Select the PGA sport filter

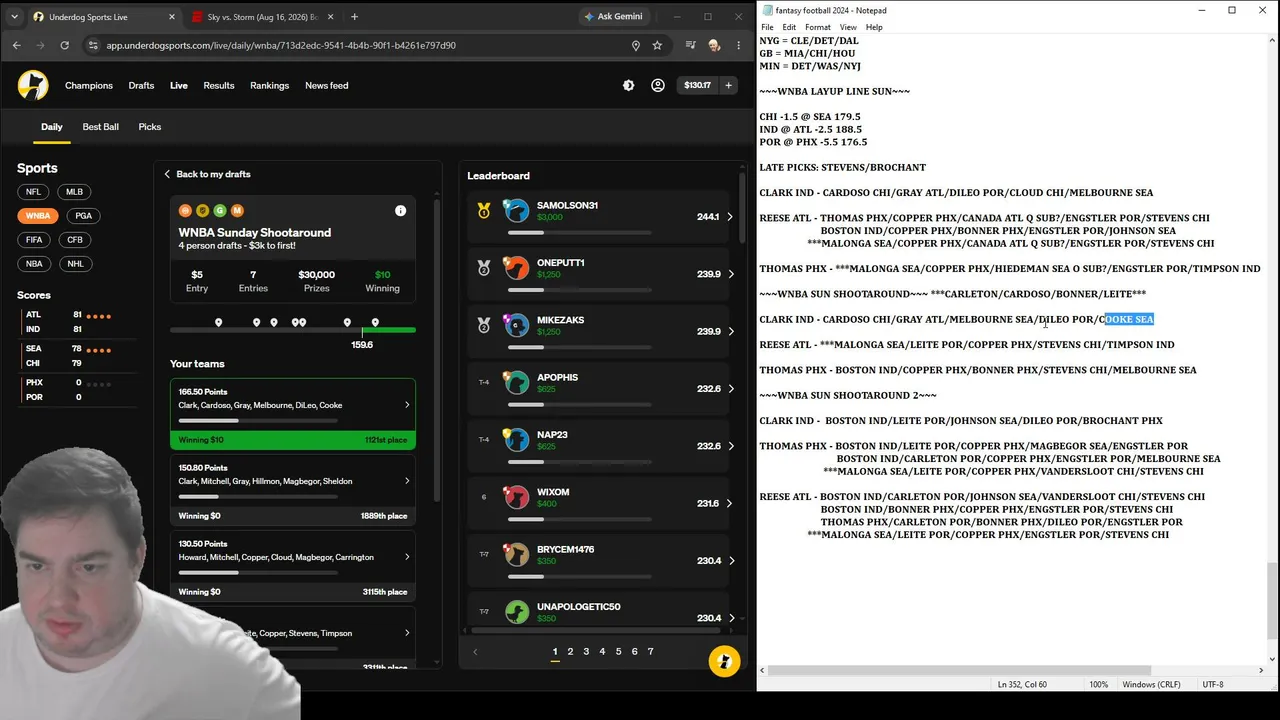84,216
